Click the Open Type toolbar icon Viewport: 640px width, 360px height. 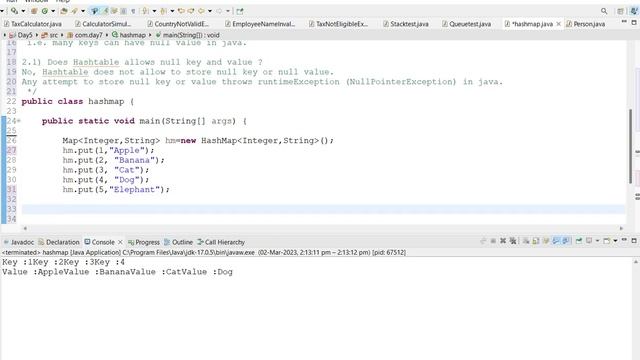(64, 11)
